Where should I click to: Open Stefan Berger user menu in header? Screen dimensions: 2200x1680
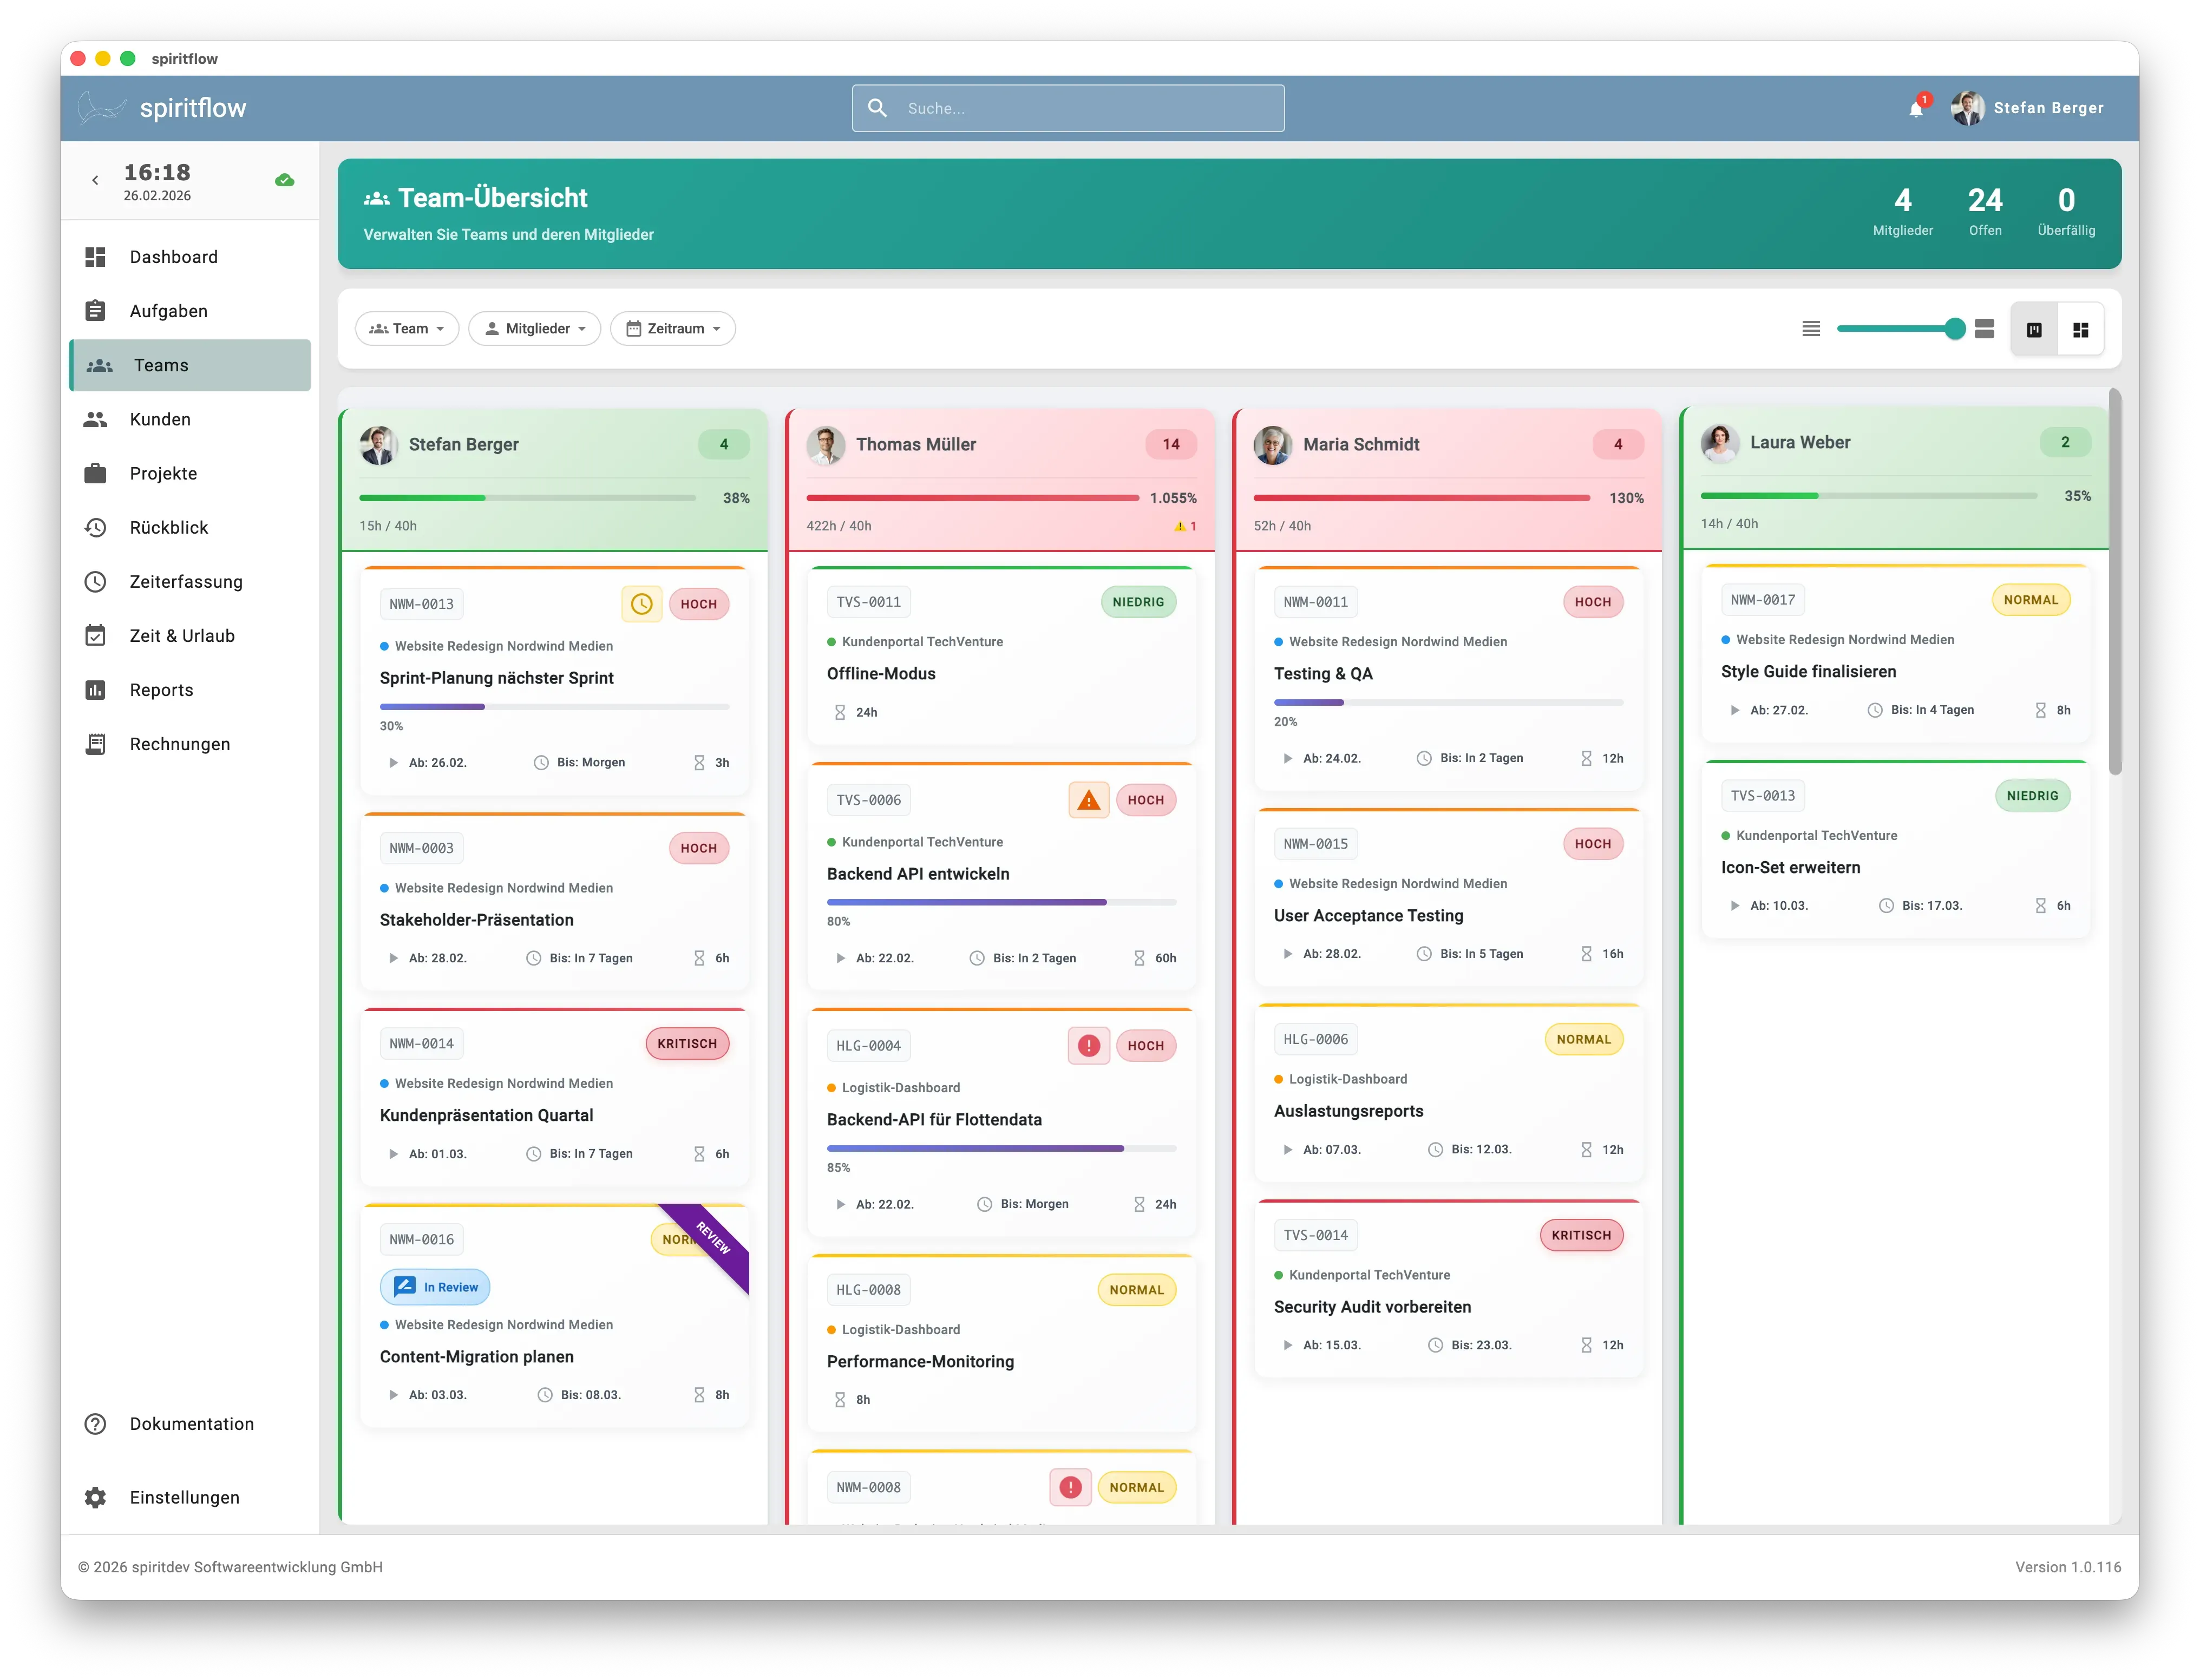(x=2028, y=108)
